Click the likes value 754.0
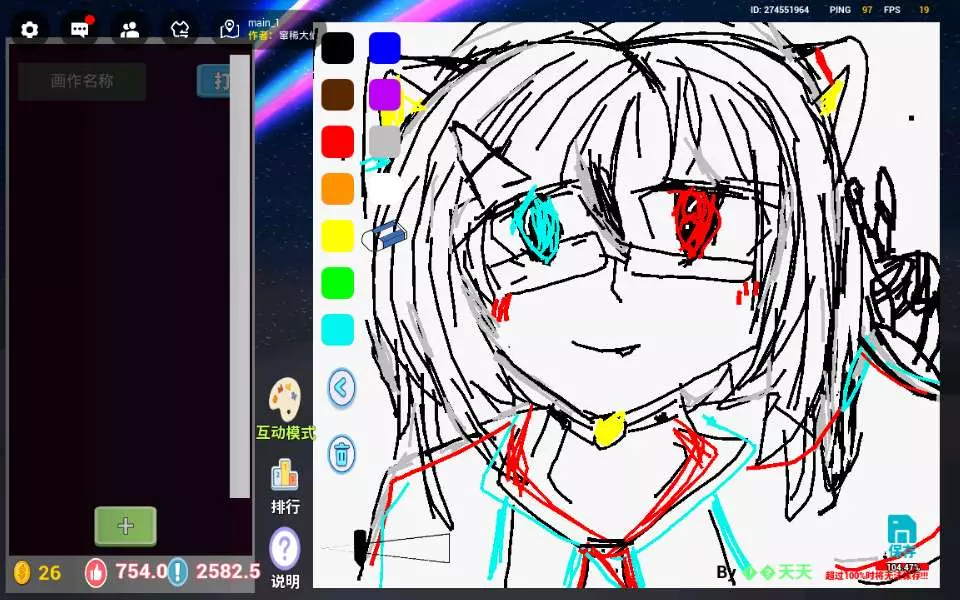The image size is (960, 600). (141, 571)
